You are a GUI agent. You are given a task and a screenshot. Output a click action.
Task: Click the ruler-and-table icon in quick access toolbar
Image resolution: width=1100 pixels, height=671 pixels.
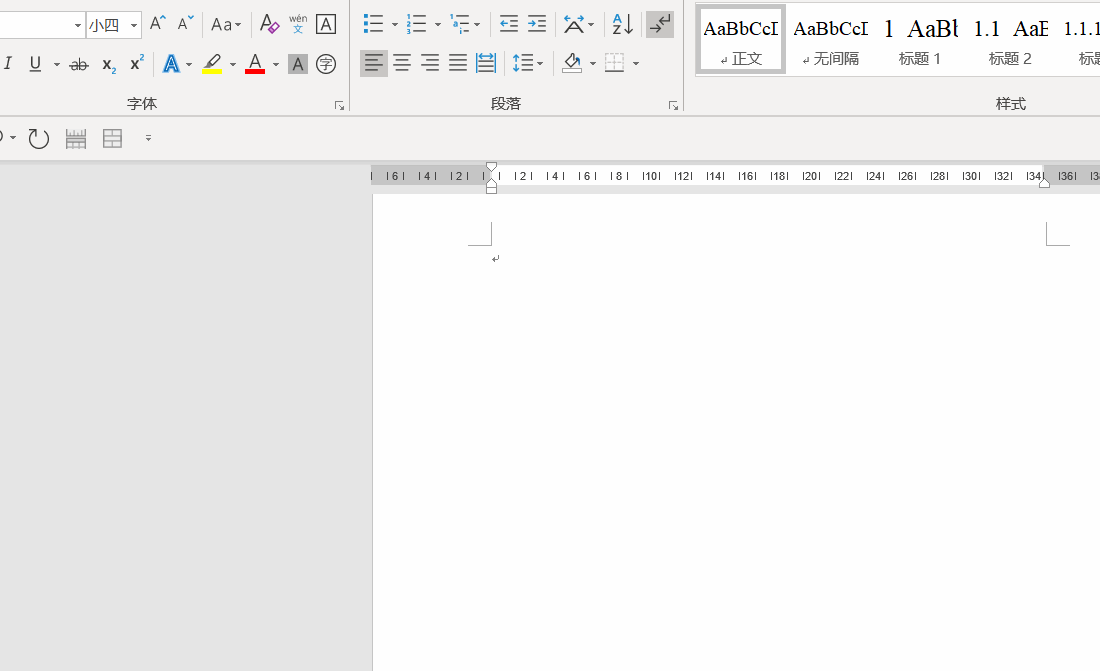click(x=76, y=139)
